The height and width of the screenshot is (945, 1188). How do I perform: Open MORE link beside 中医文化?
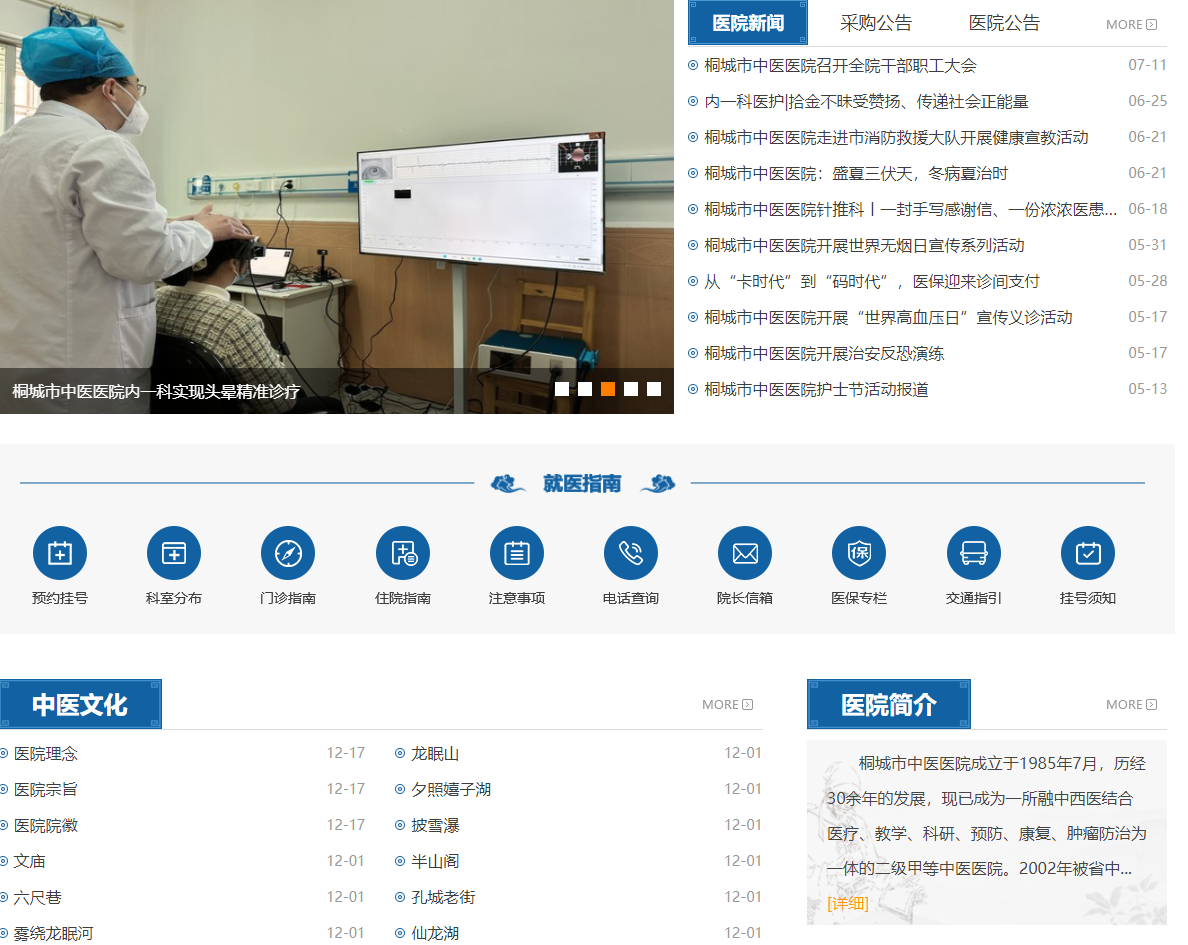727,704
